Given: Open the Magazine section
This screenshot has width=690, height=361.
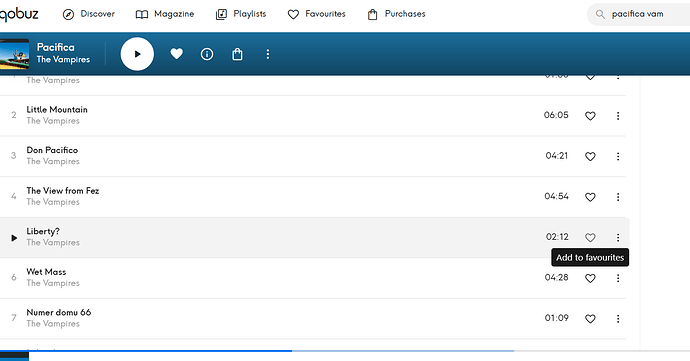Looking at the screenshot, I should (165, 14).
